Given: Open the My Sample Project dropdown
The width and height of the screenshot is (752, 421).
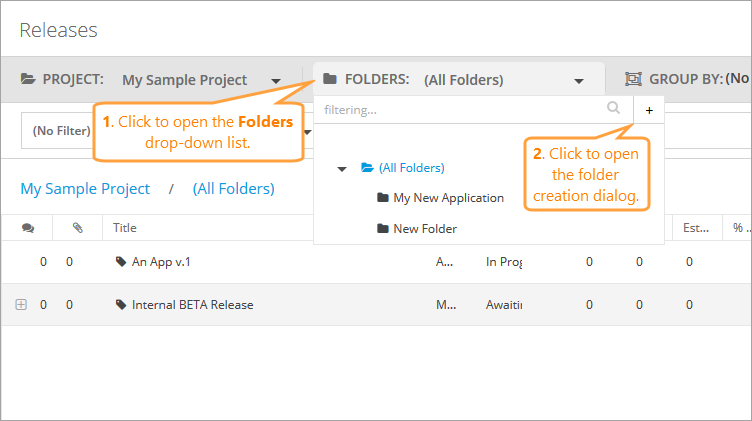Looking at the screenshot, I should (x=200, y=80).
